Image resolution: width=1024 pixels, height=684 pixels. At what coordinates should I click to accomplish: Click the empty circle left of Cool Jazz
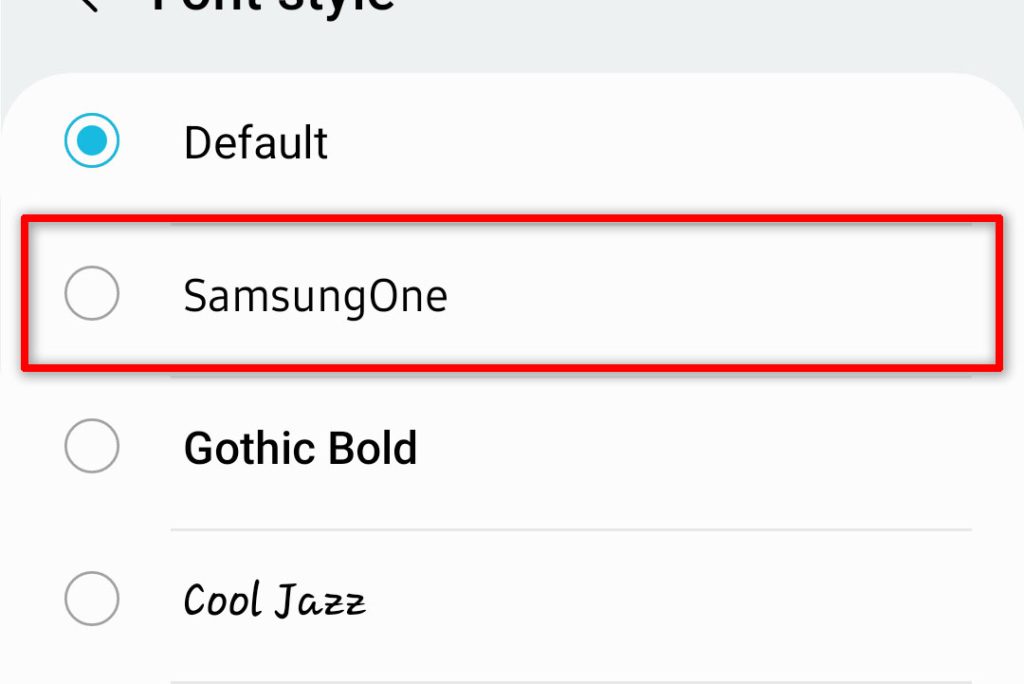click(x=91, y=598)
